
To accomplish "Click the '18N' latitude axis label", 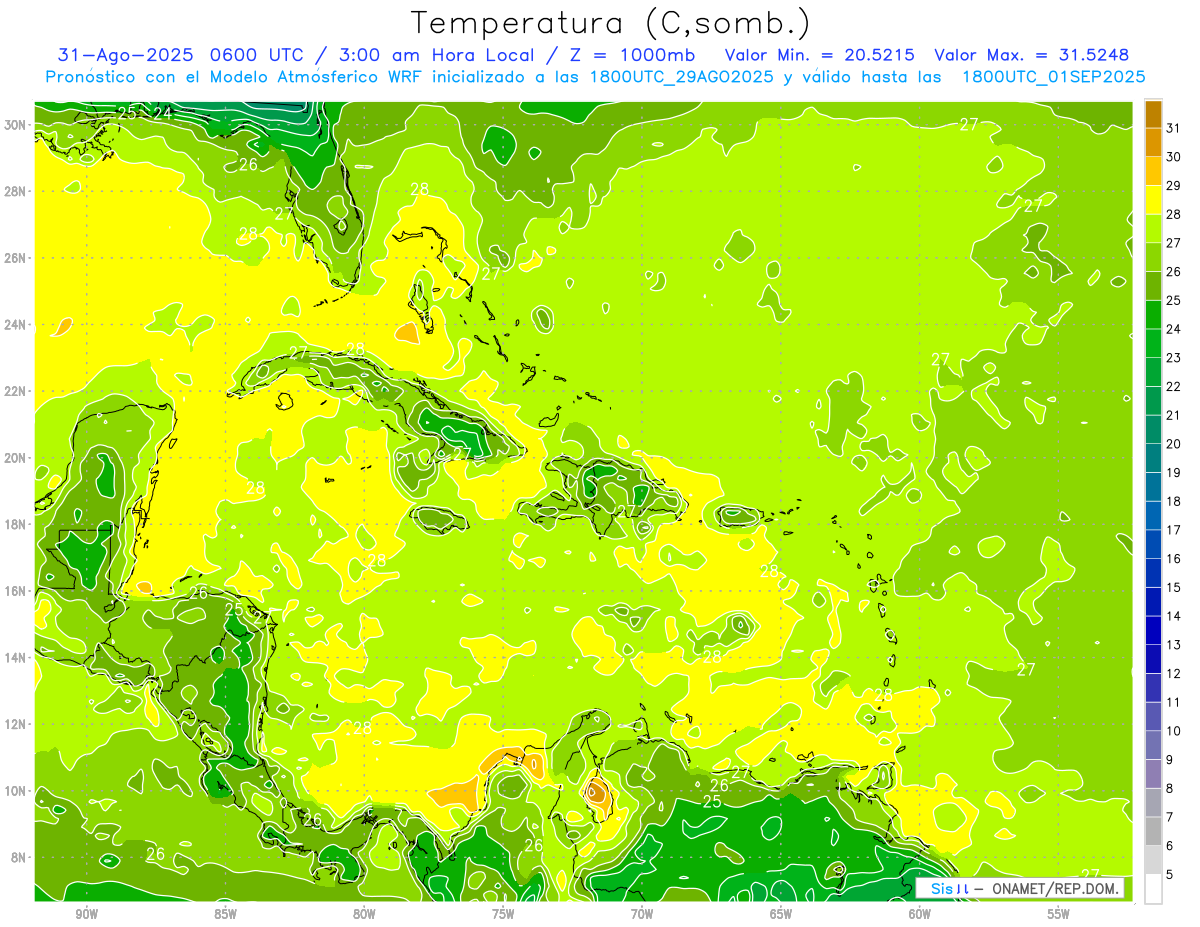I will click(x=16, y=524).
